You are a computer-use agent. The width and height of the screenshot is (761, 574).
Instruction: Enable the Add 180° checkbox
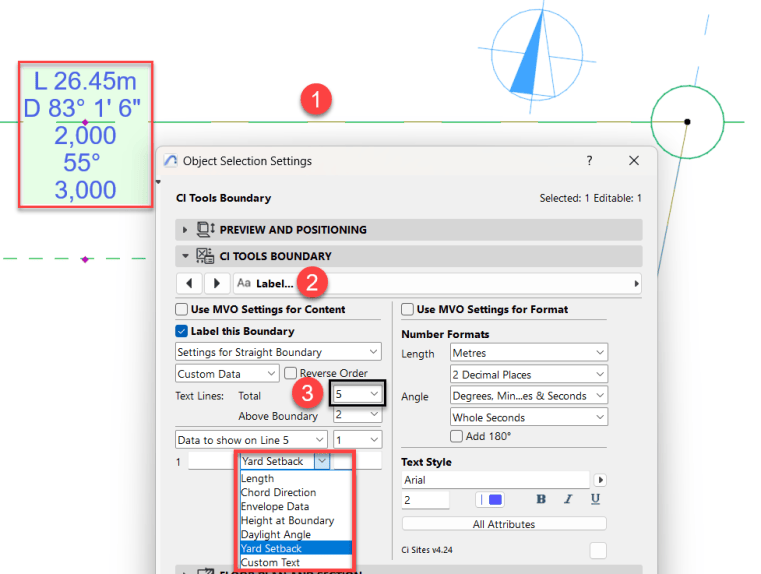click(457, 436)
